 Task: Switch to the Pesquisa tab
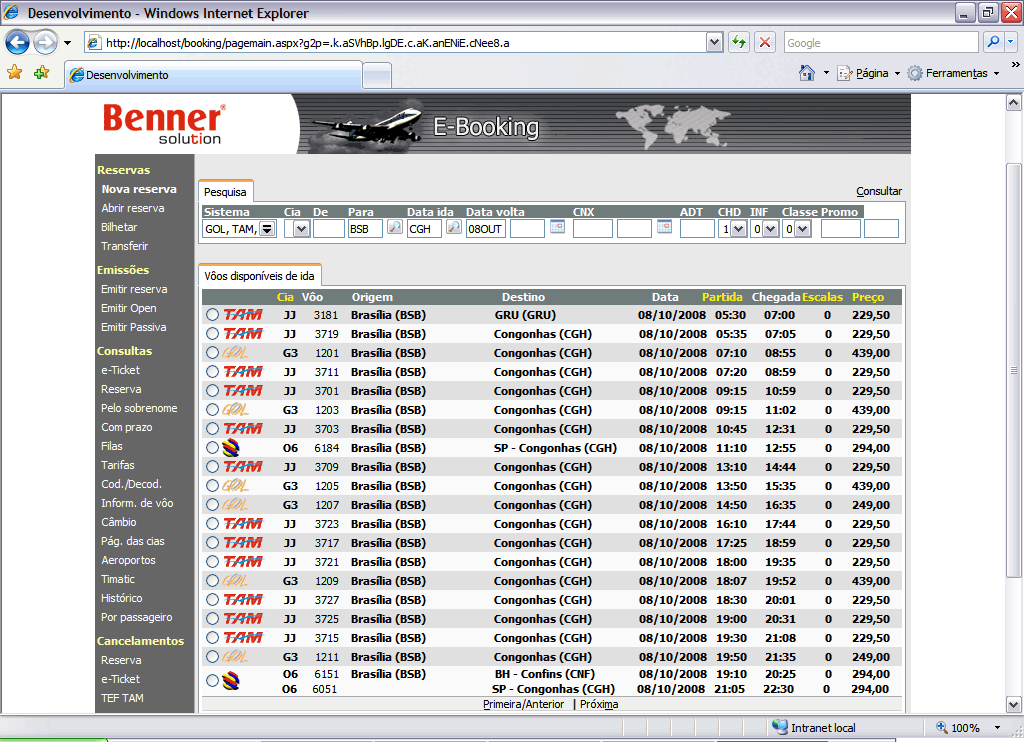pyautogui.click(x=225, y=192)
